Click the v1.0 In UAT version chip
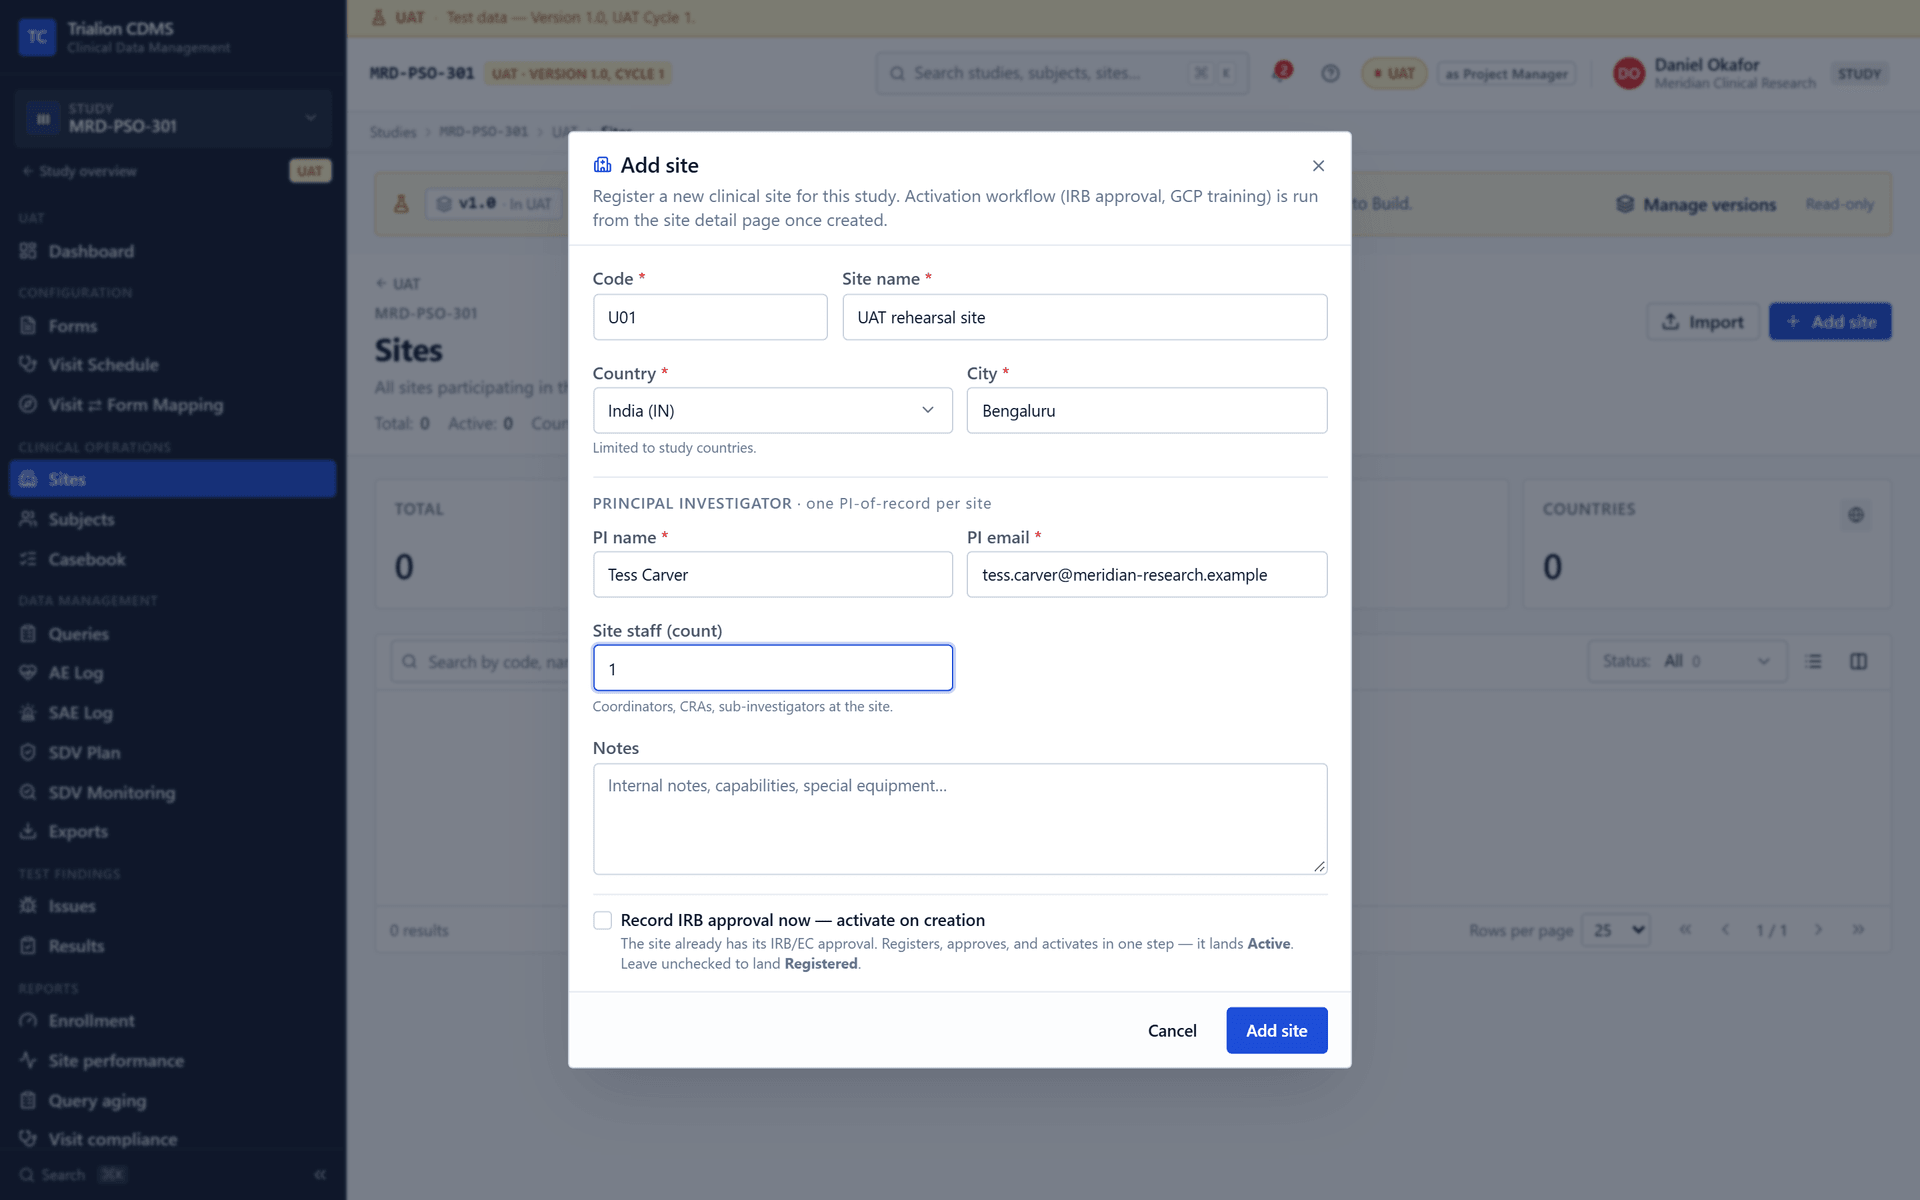This screenshot has height=1200, width=1920. (493, 204)
